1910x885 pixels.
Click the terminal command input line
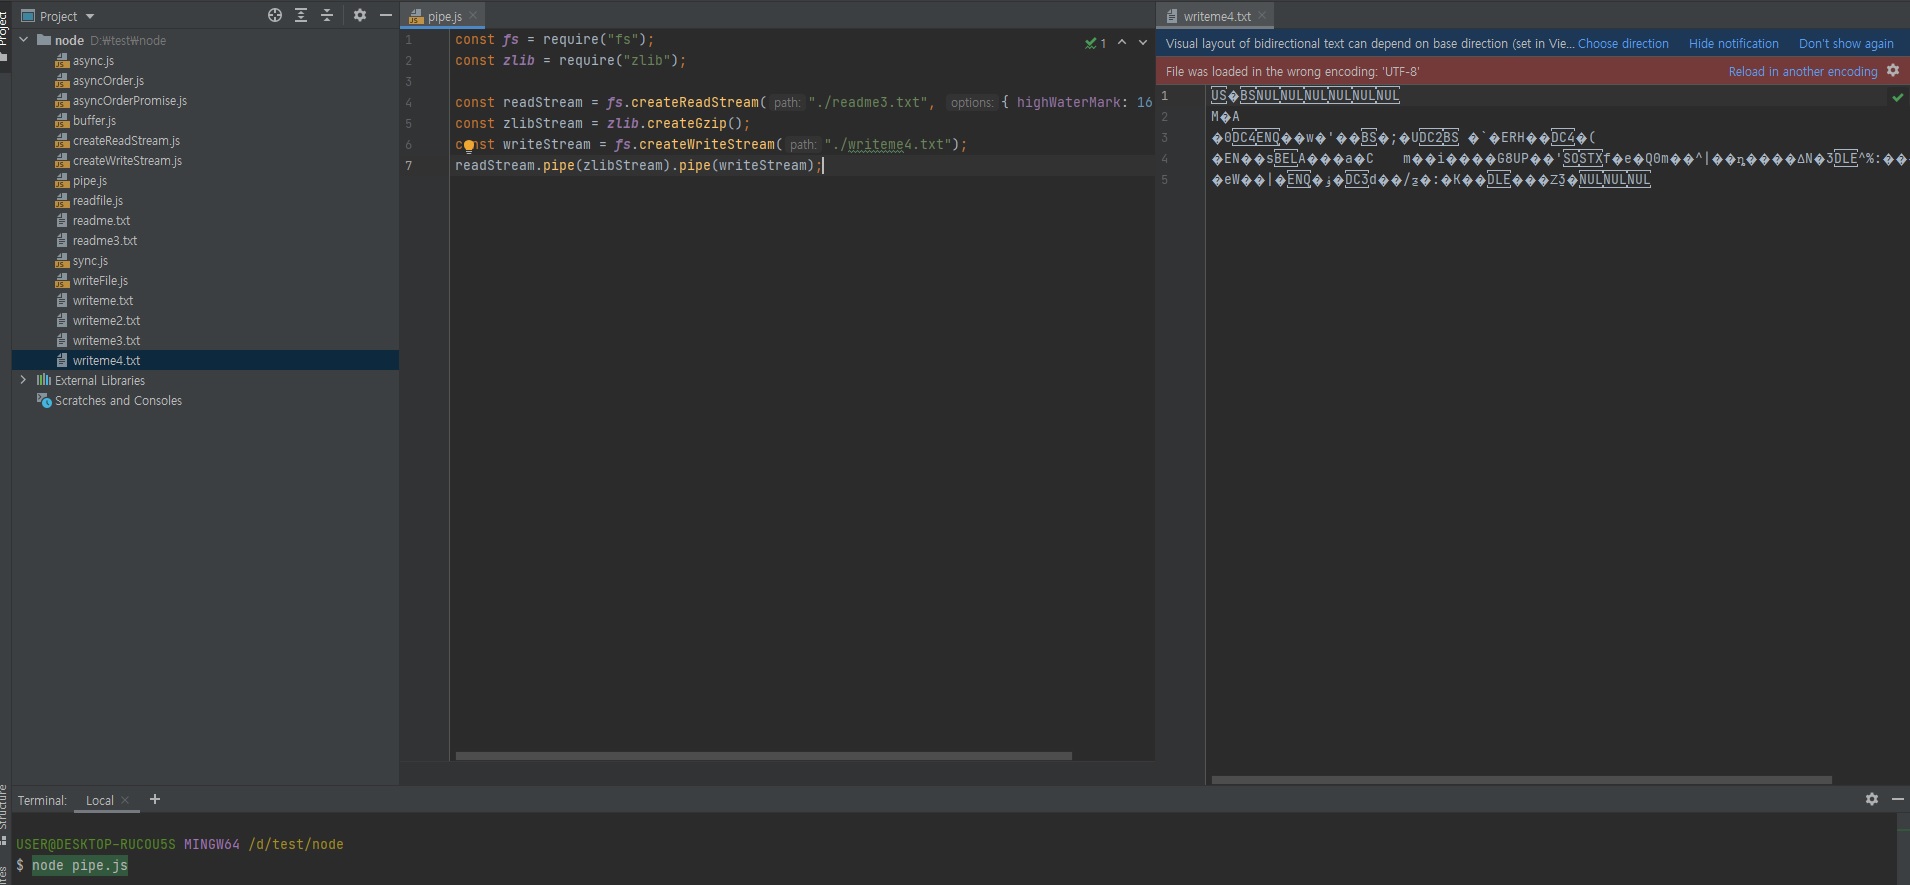click(x=80, y=866)
